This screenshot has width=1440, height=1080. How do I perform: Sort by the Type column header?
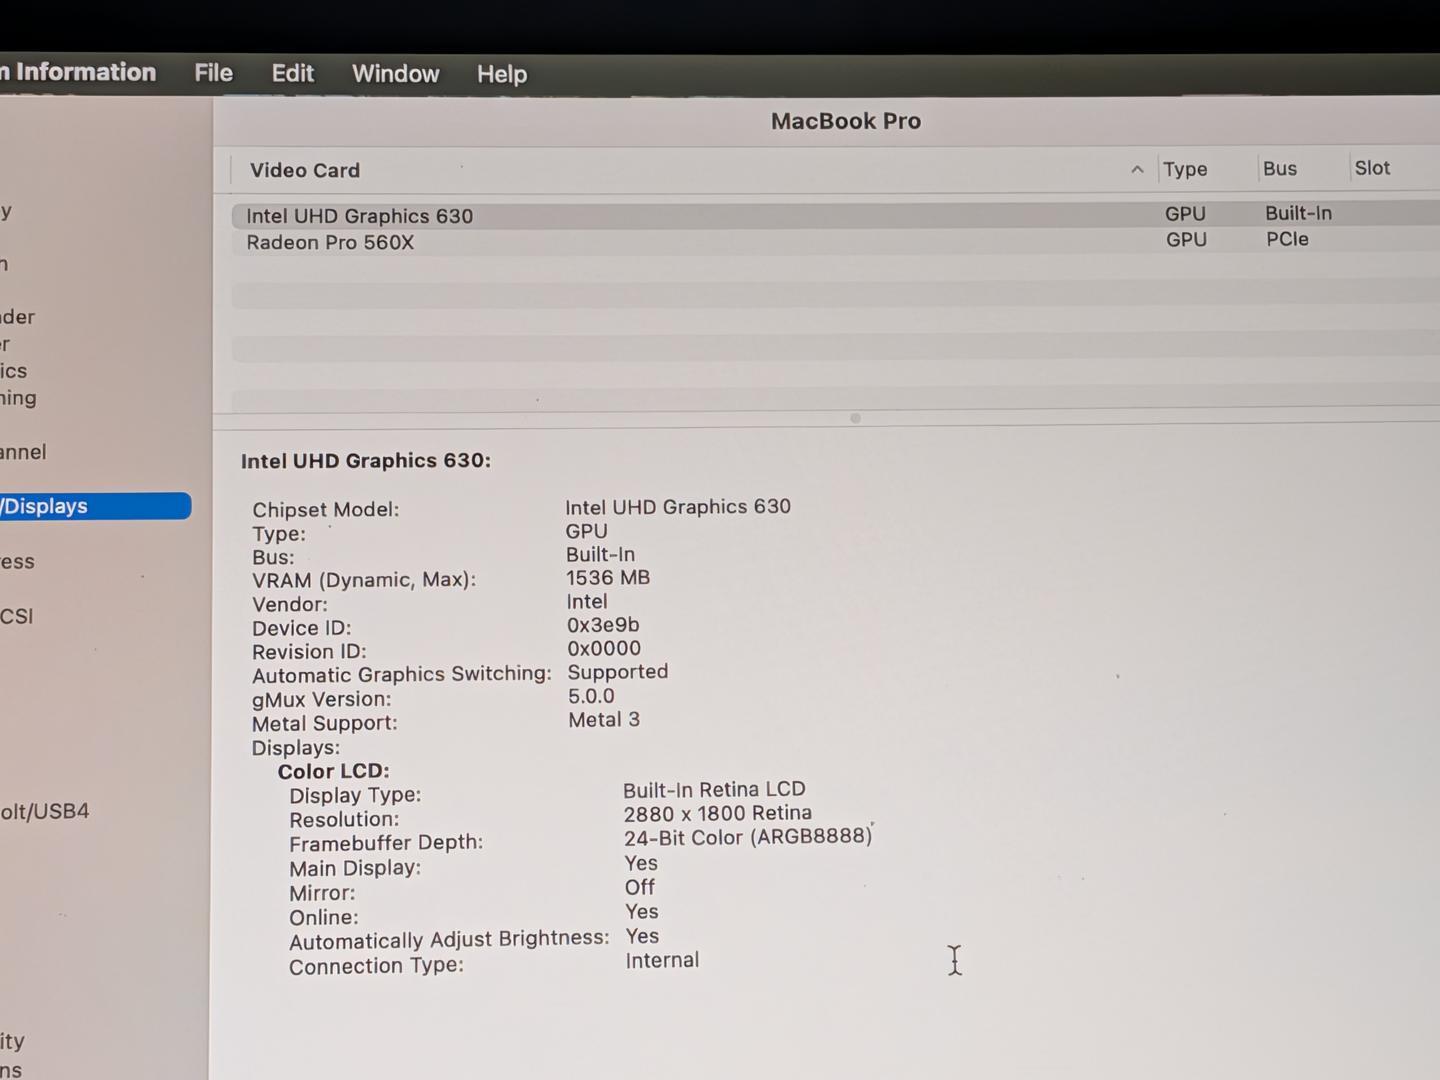point(1185,169)
